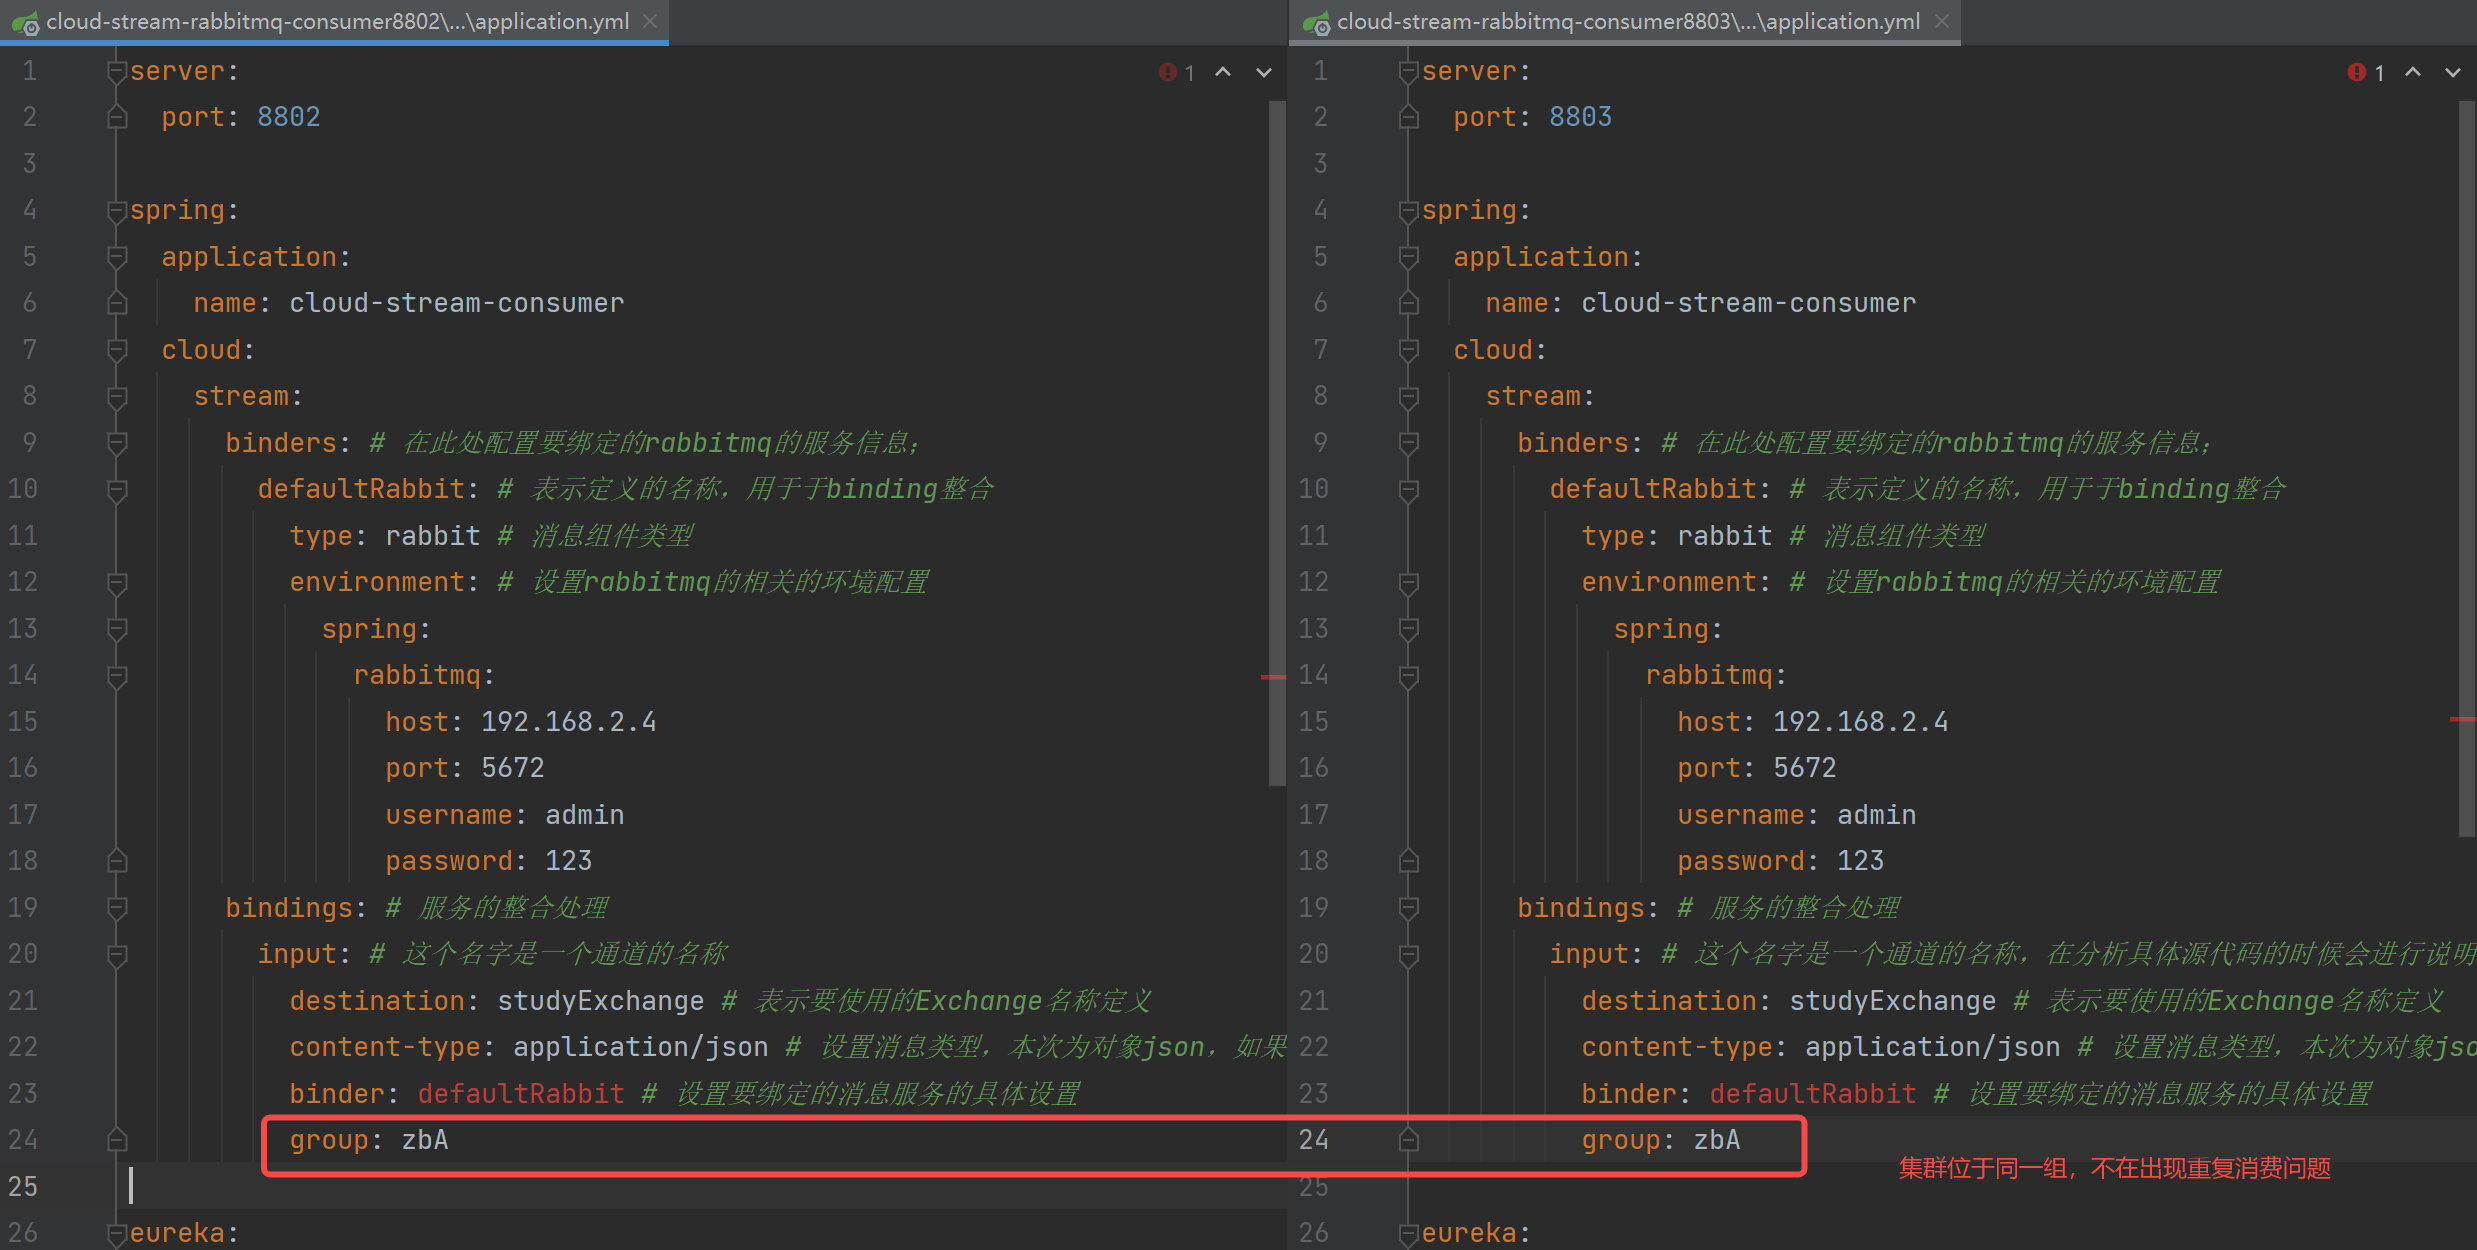Fold defaultRabbit block in left editor
Screen dimensions: 2477x1250
[117, 489]
